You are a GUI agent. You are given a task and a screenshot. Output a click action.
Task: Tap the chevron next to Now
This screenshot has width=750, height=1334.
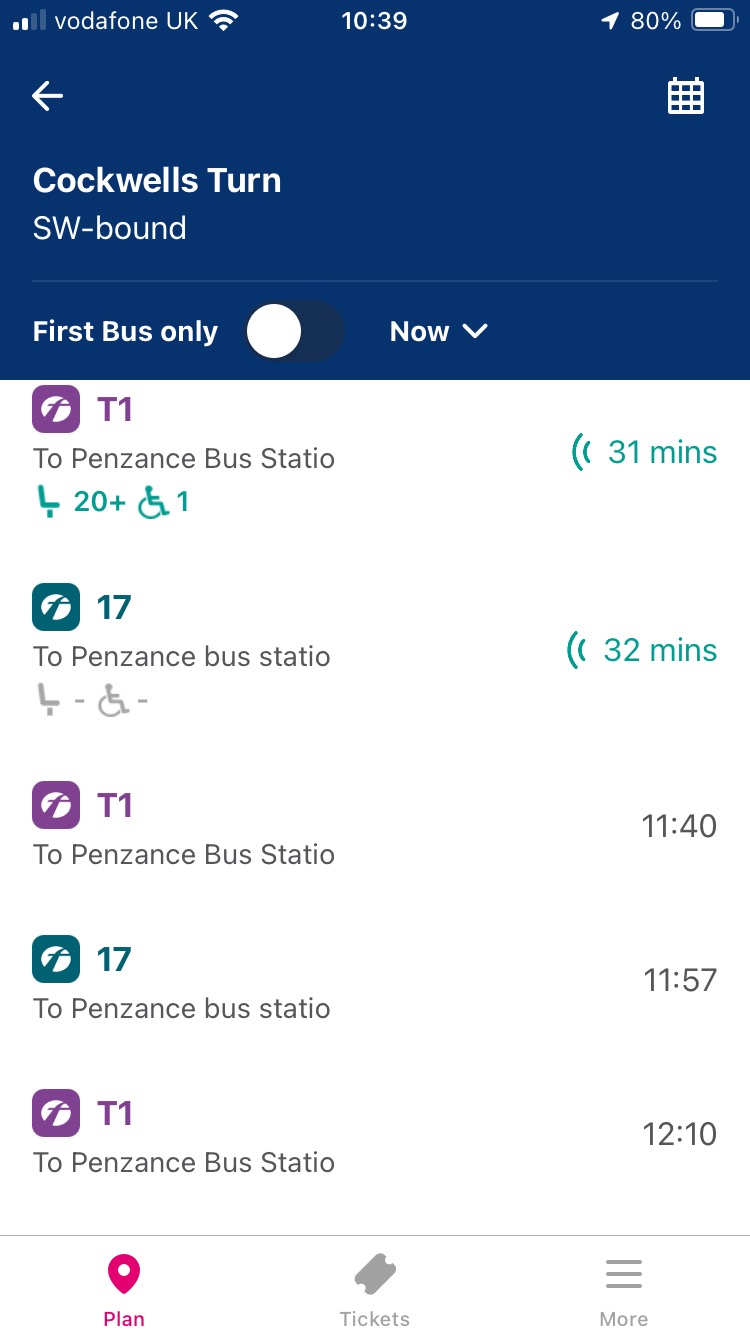[475, 332]
